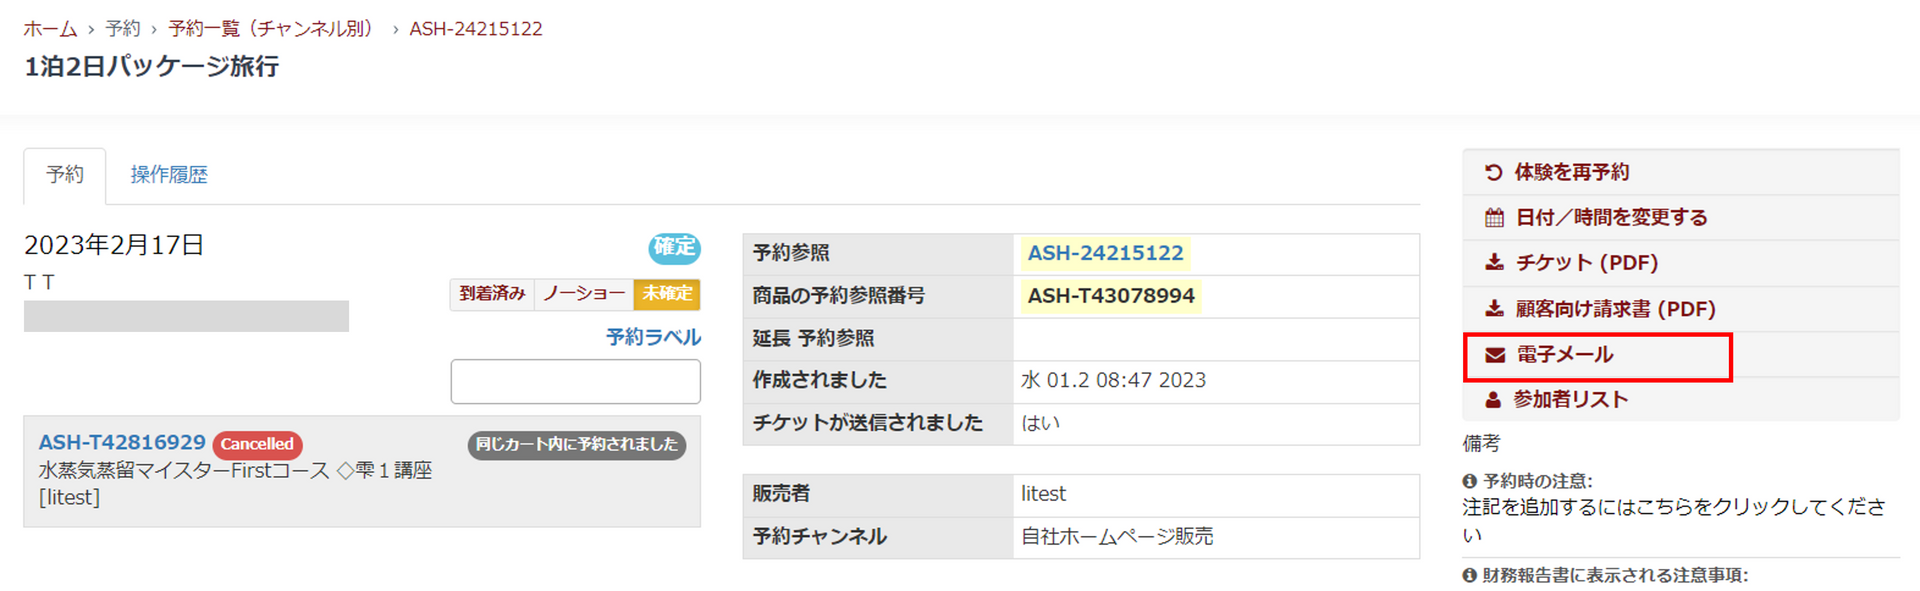Select the 予約 tab

tap(65, 175)
